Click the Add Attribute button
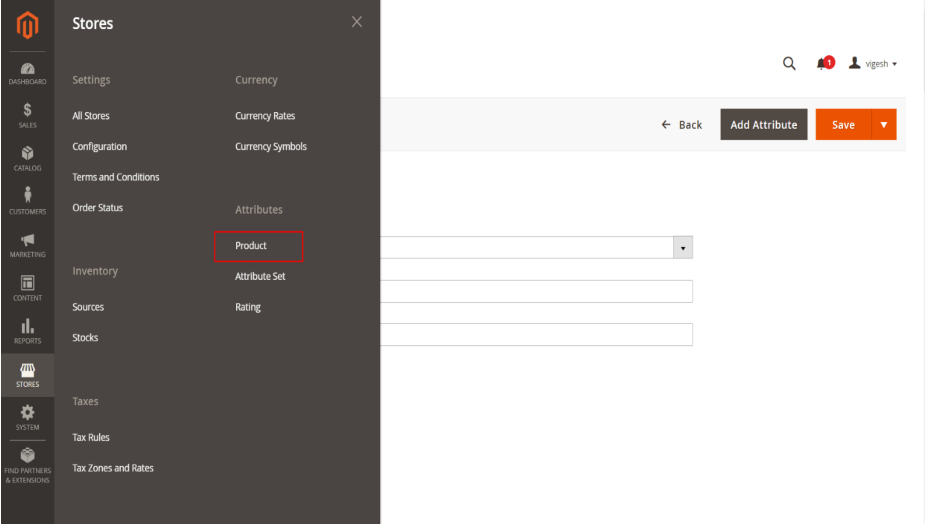Screen dimensions: 925x525 763,125
